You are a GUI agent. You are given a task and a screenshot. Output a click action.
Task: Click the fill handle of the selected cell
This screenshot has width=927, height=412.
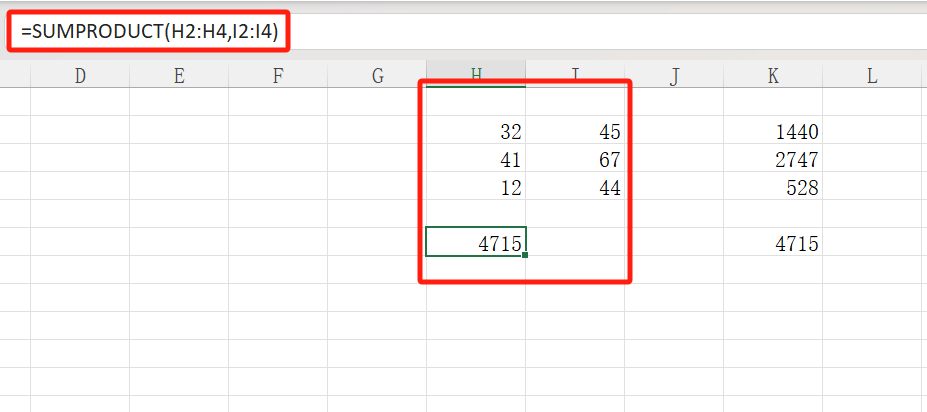(x=525, y=256)
